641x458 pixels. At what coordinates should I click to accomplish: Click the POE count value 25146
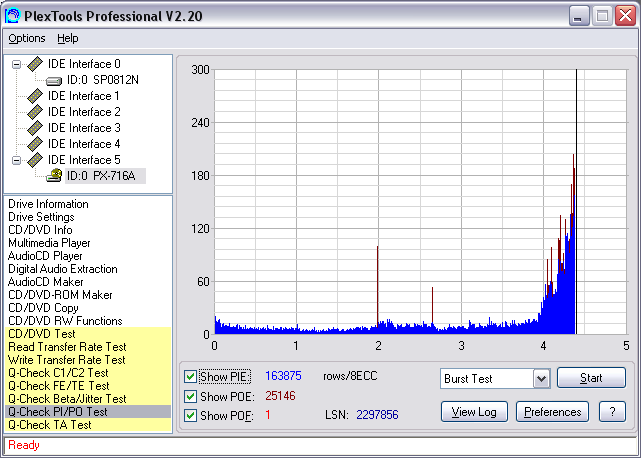280,396
